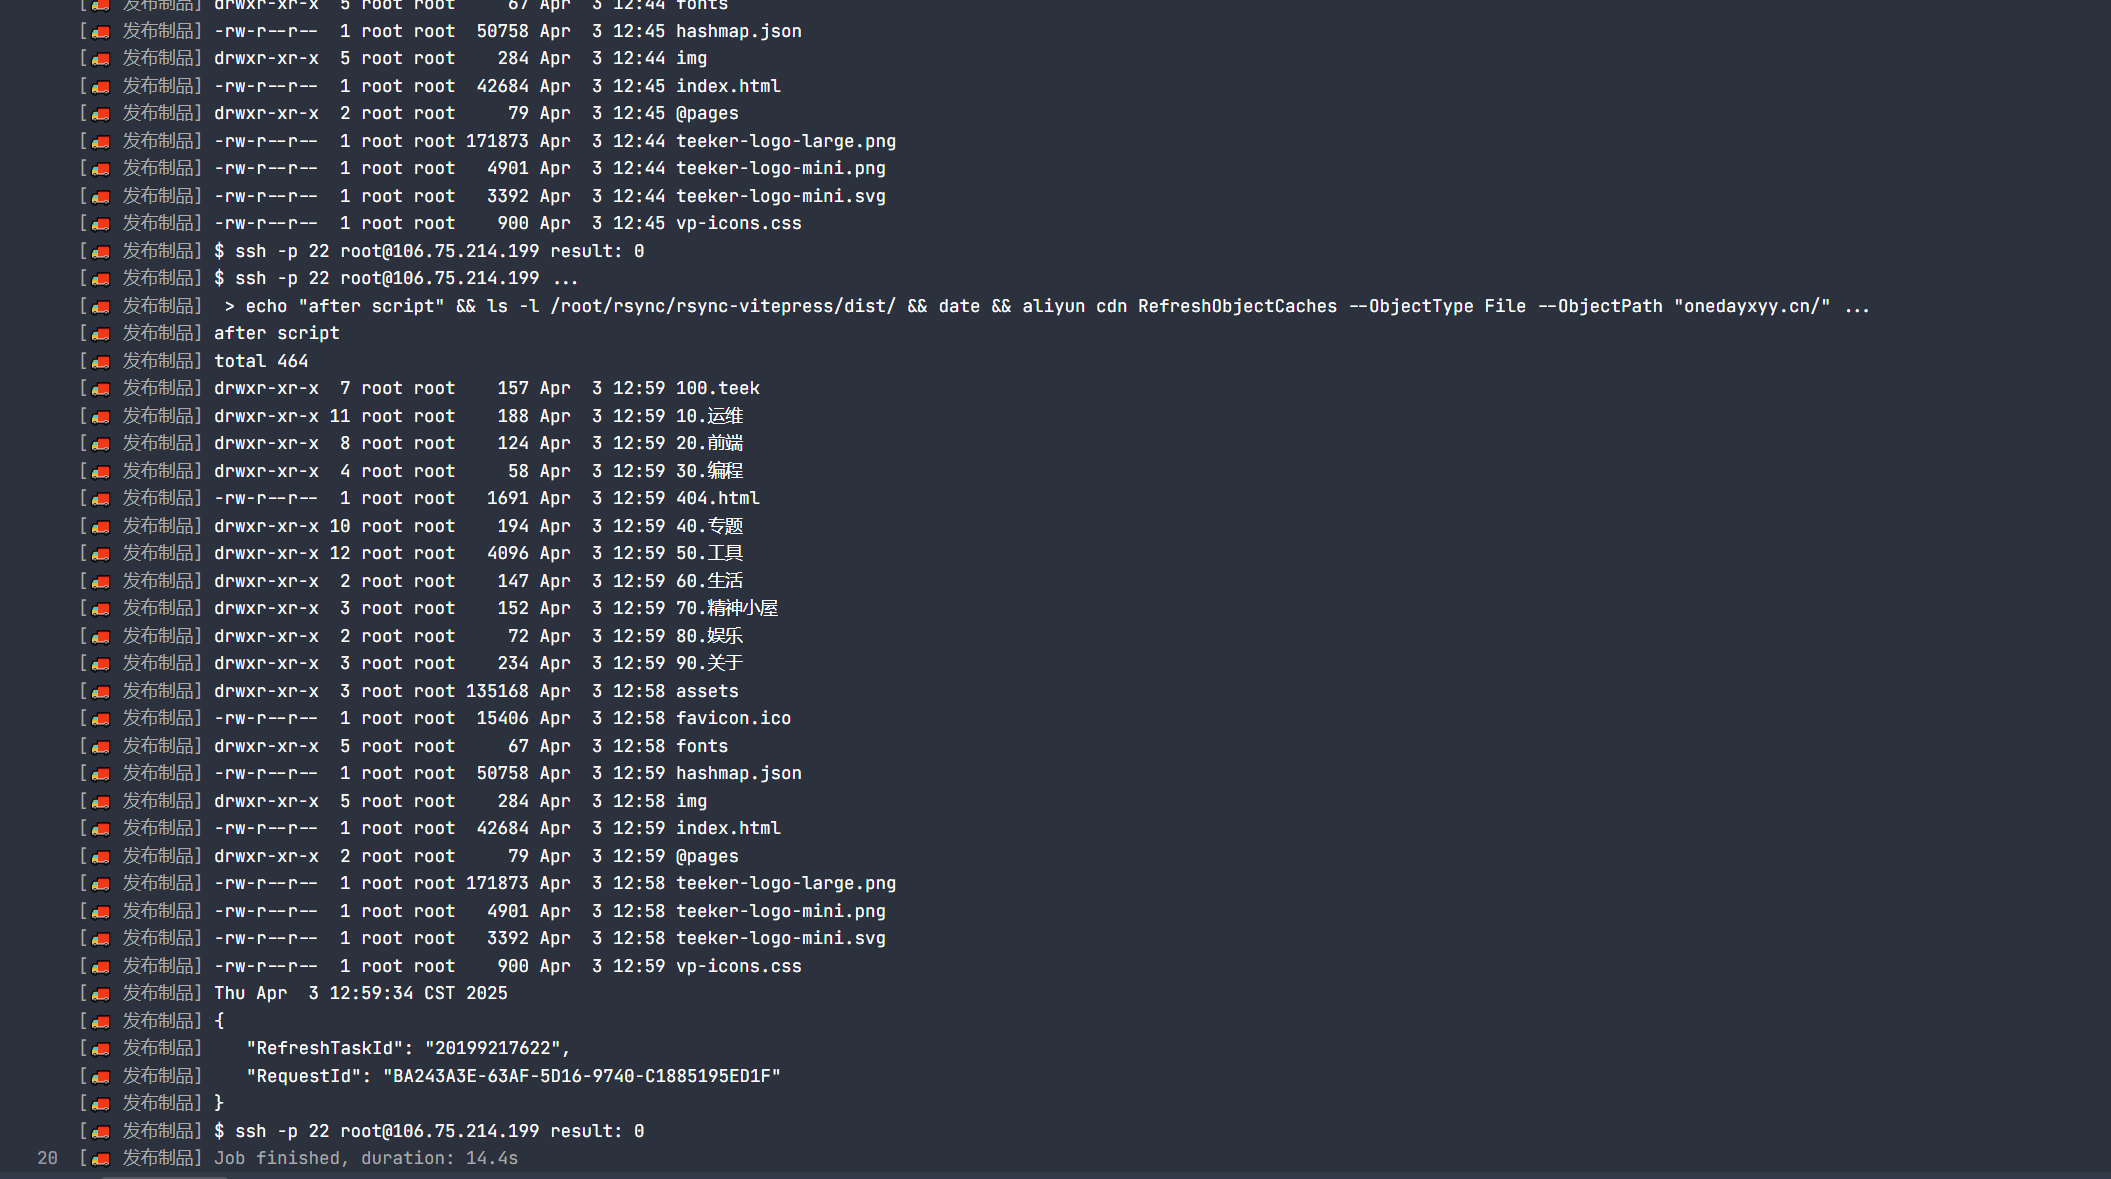Click truck icon on Thu Apr 3 date line
This screenshot has height=1179, width=2111.
coord(101,994)
